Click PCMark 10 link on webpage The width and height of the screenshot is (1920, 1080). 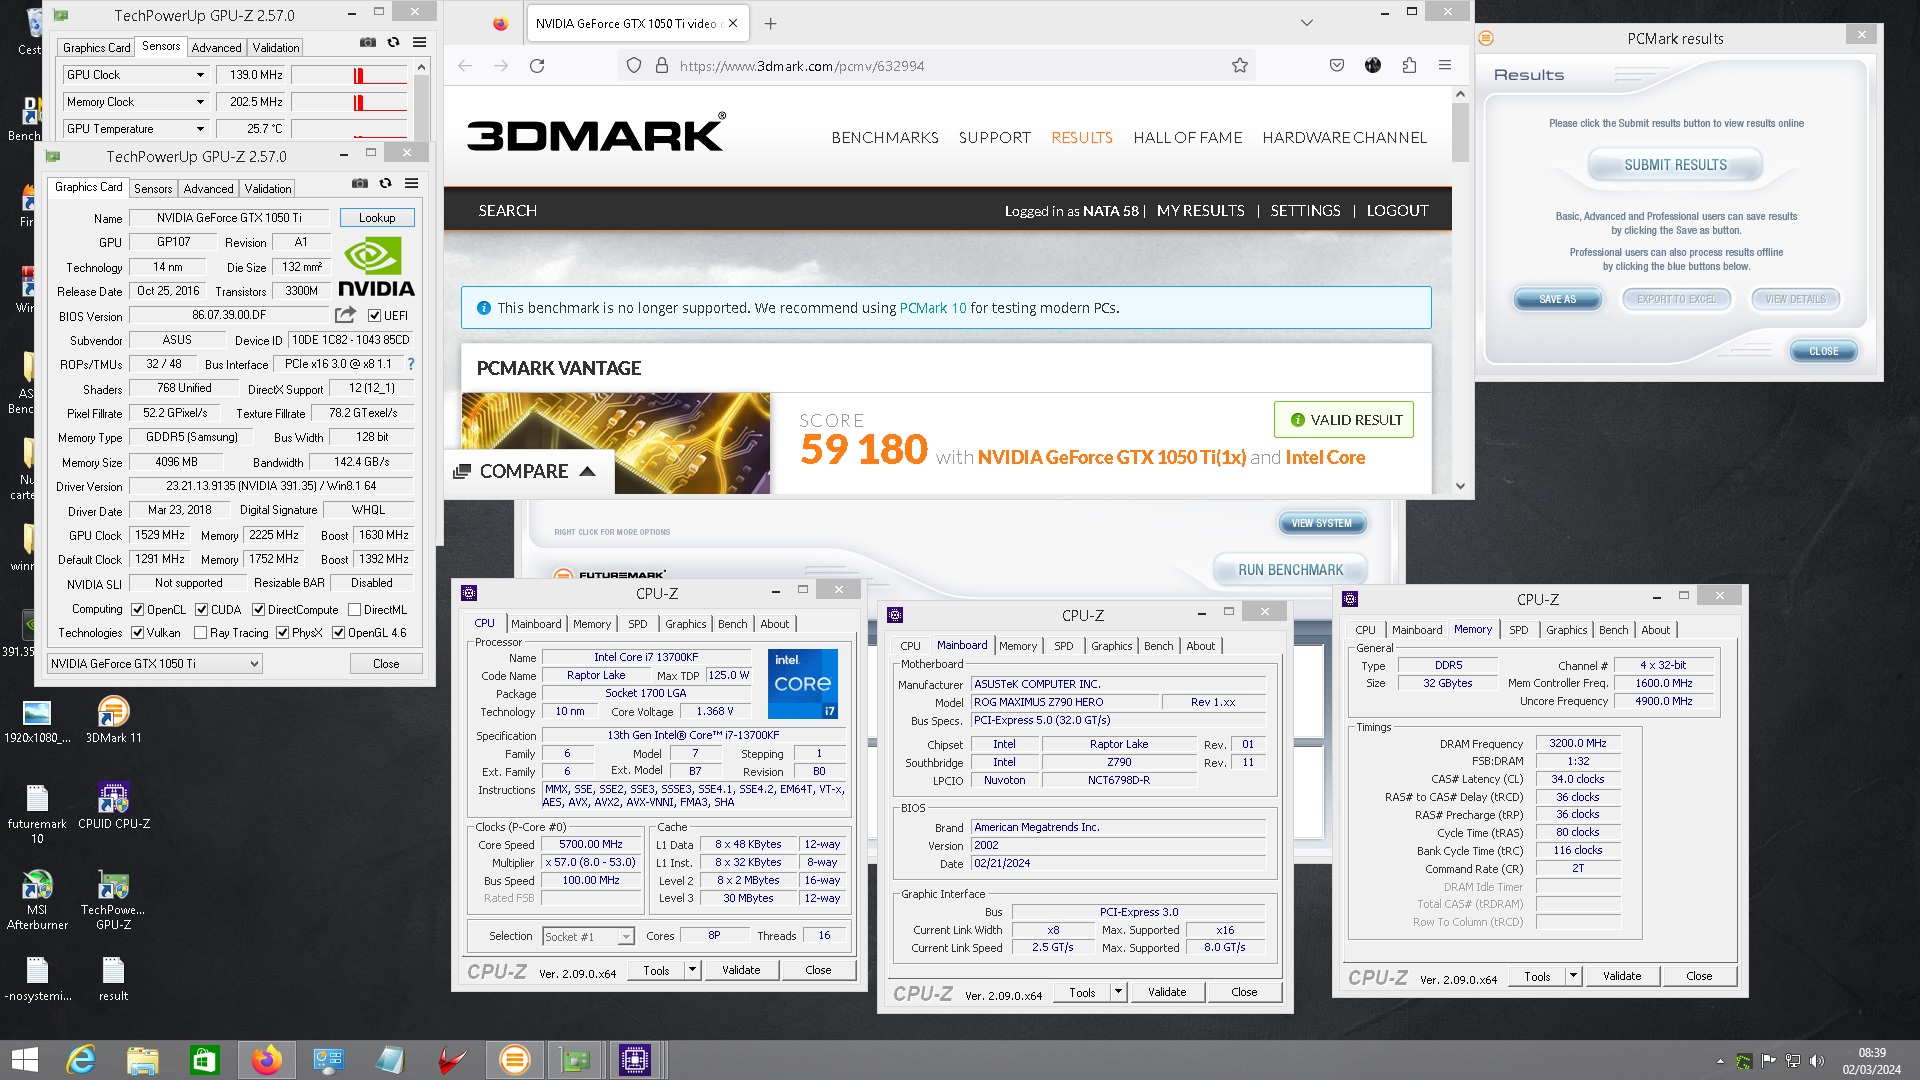[933, 308]
